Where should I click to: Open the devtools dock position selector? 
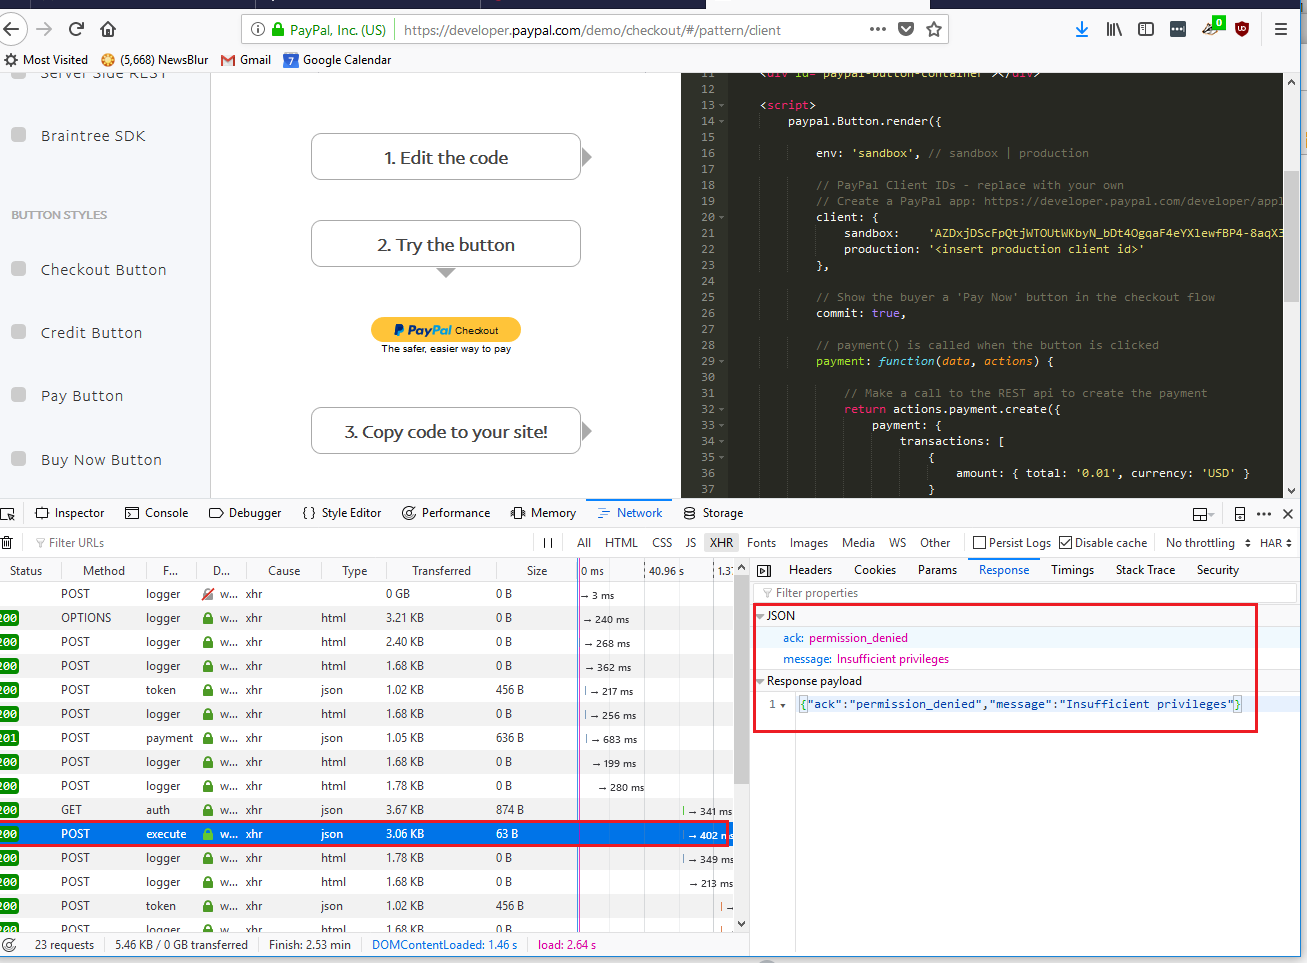1203,513
